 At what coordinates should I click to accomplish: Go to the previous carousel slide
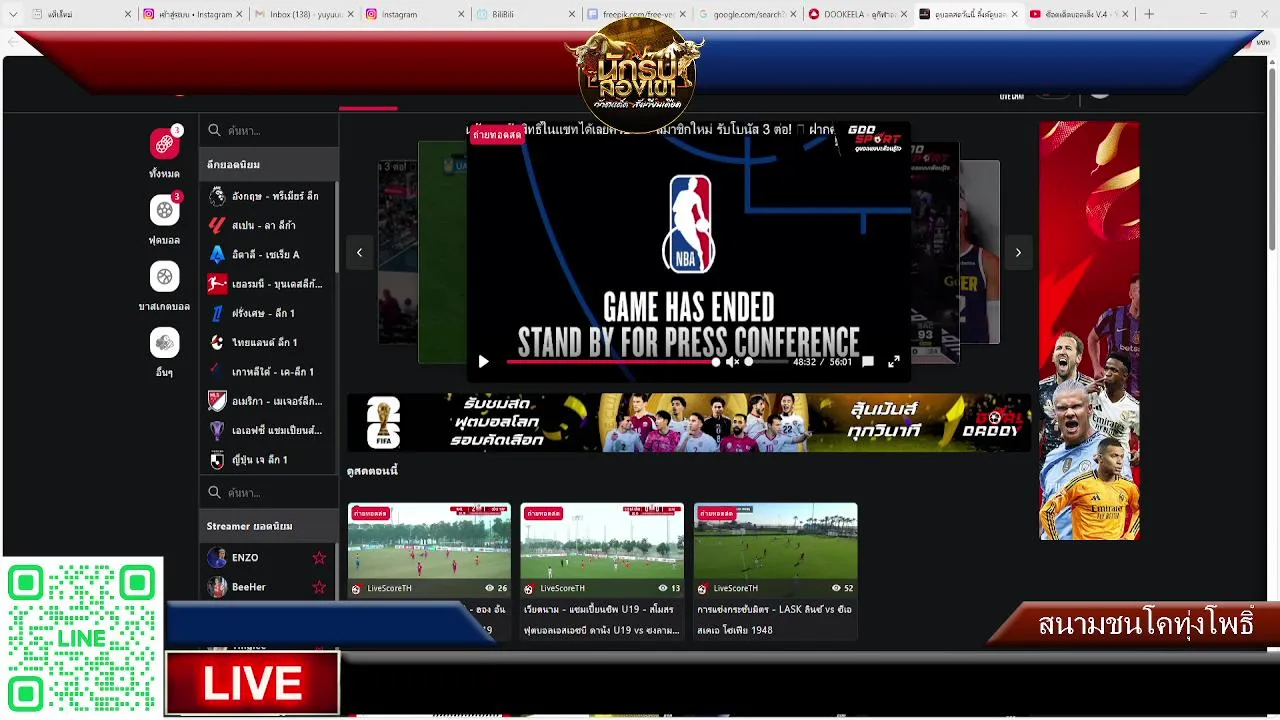coord(359,253)
